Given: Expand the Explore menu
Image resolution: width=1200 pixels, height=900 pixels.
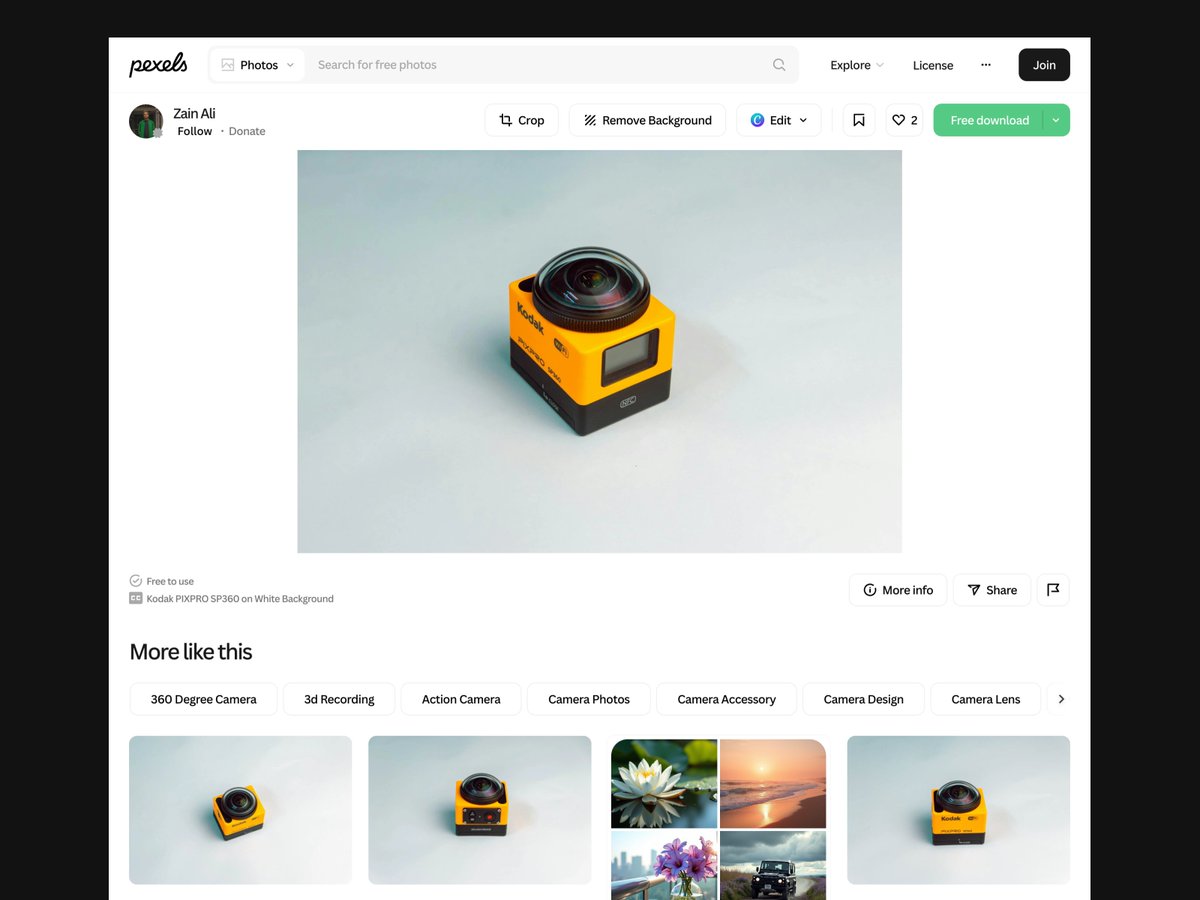Looking at the screenshot, I should point(857,65).
